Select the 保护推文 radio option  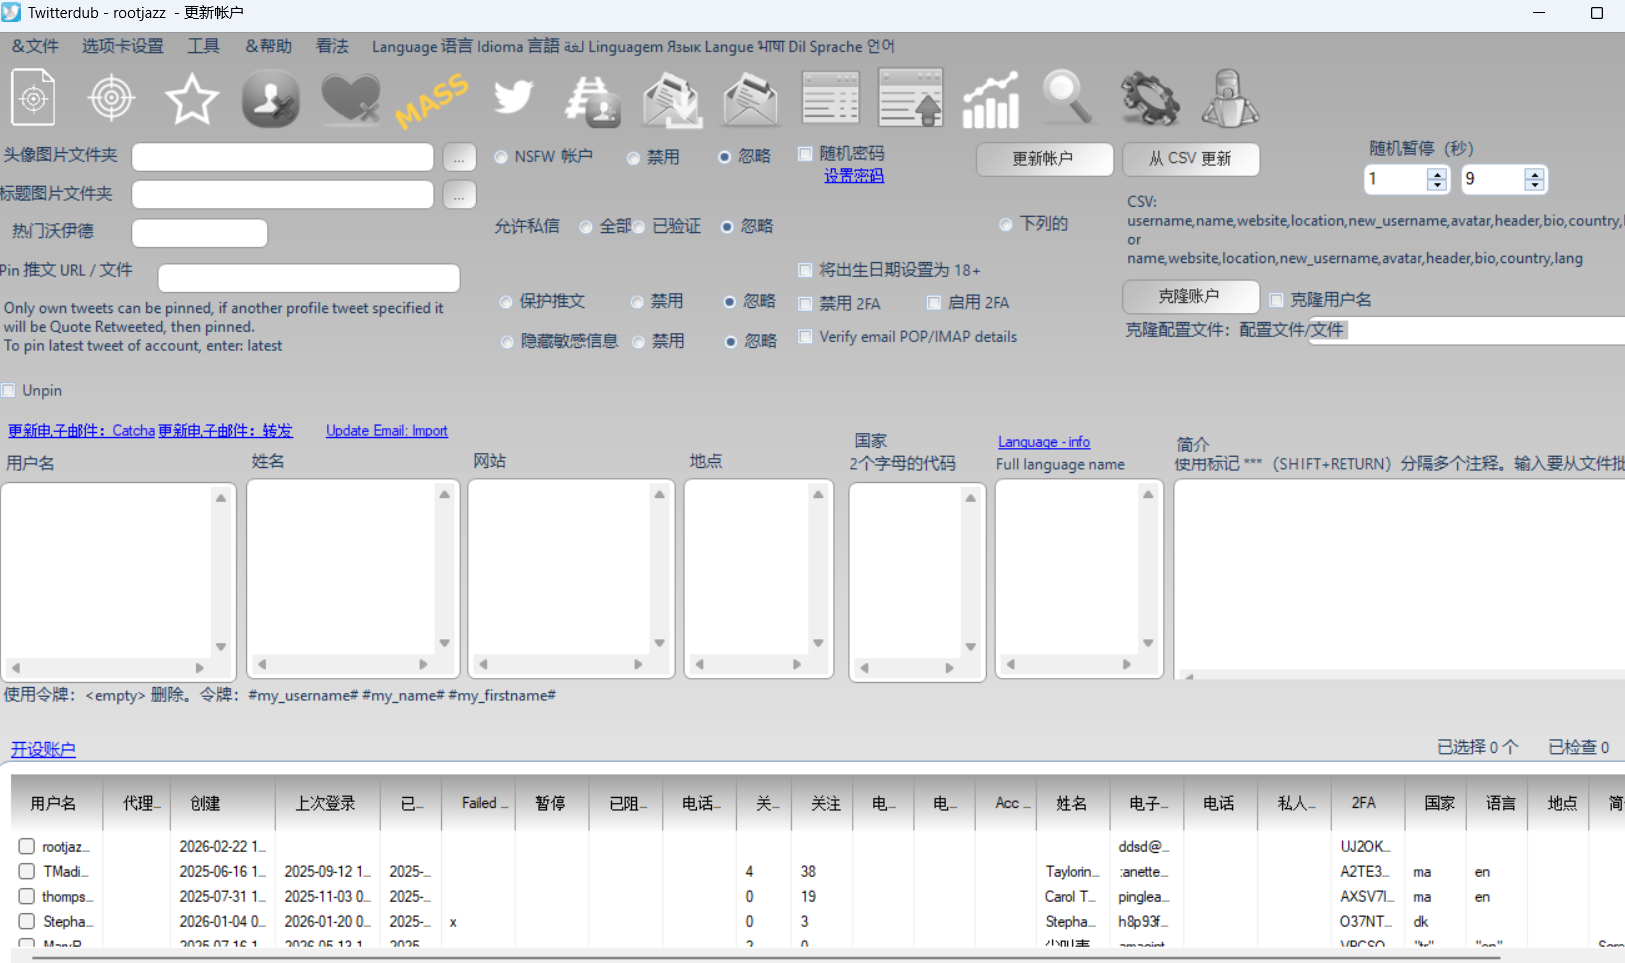506,302
